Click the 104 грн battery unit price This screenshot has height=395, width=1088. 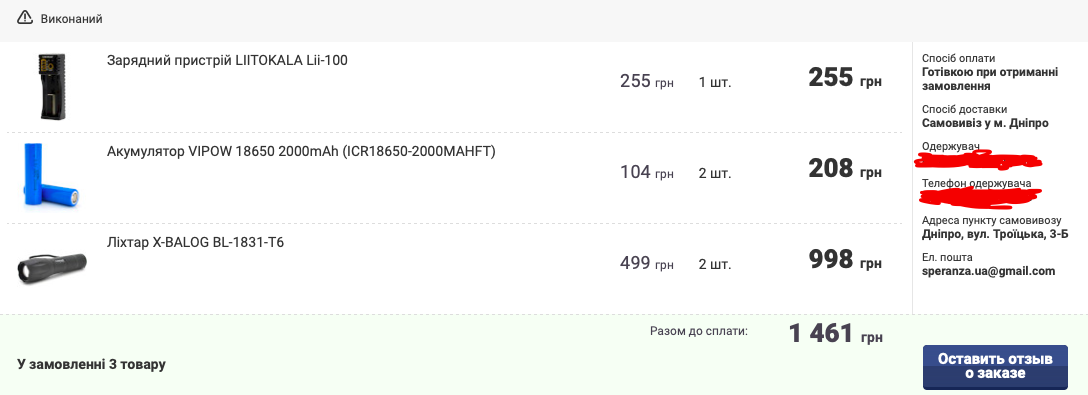[x=647, y=172]
